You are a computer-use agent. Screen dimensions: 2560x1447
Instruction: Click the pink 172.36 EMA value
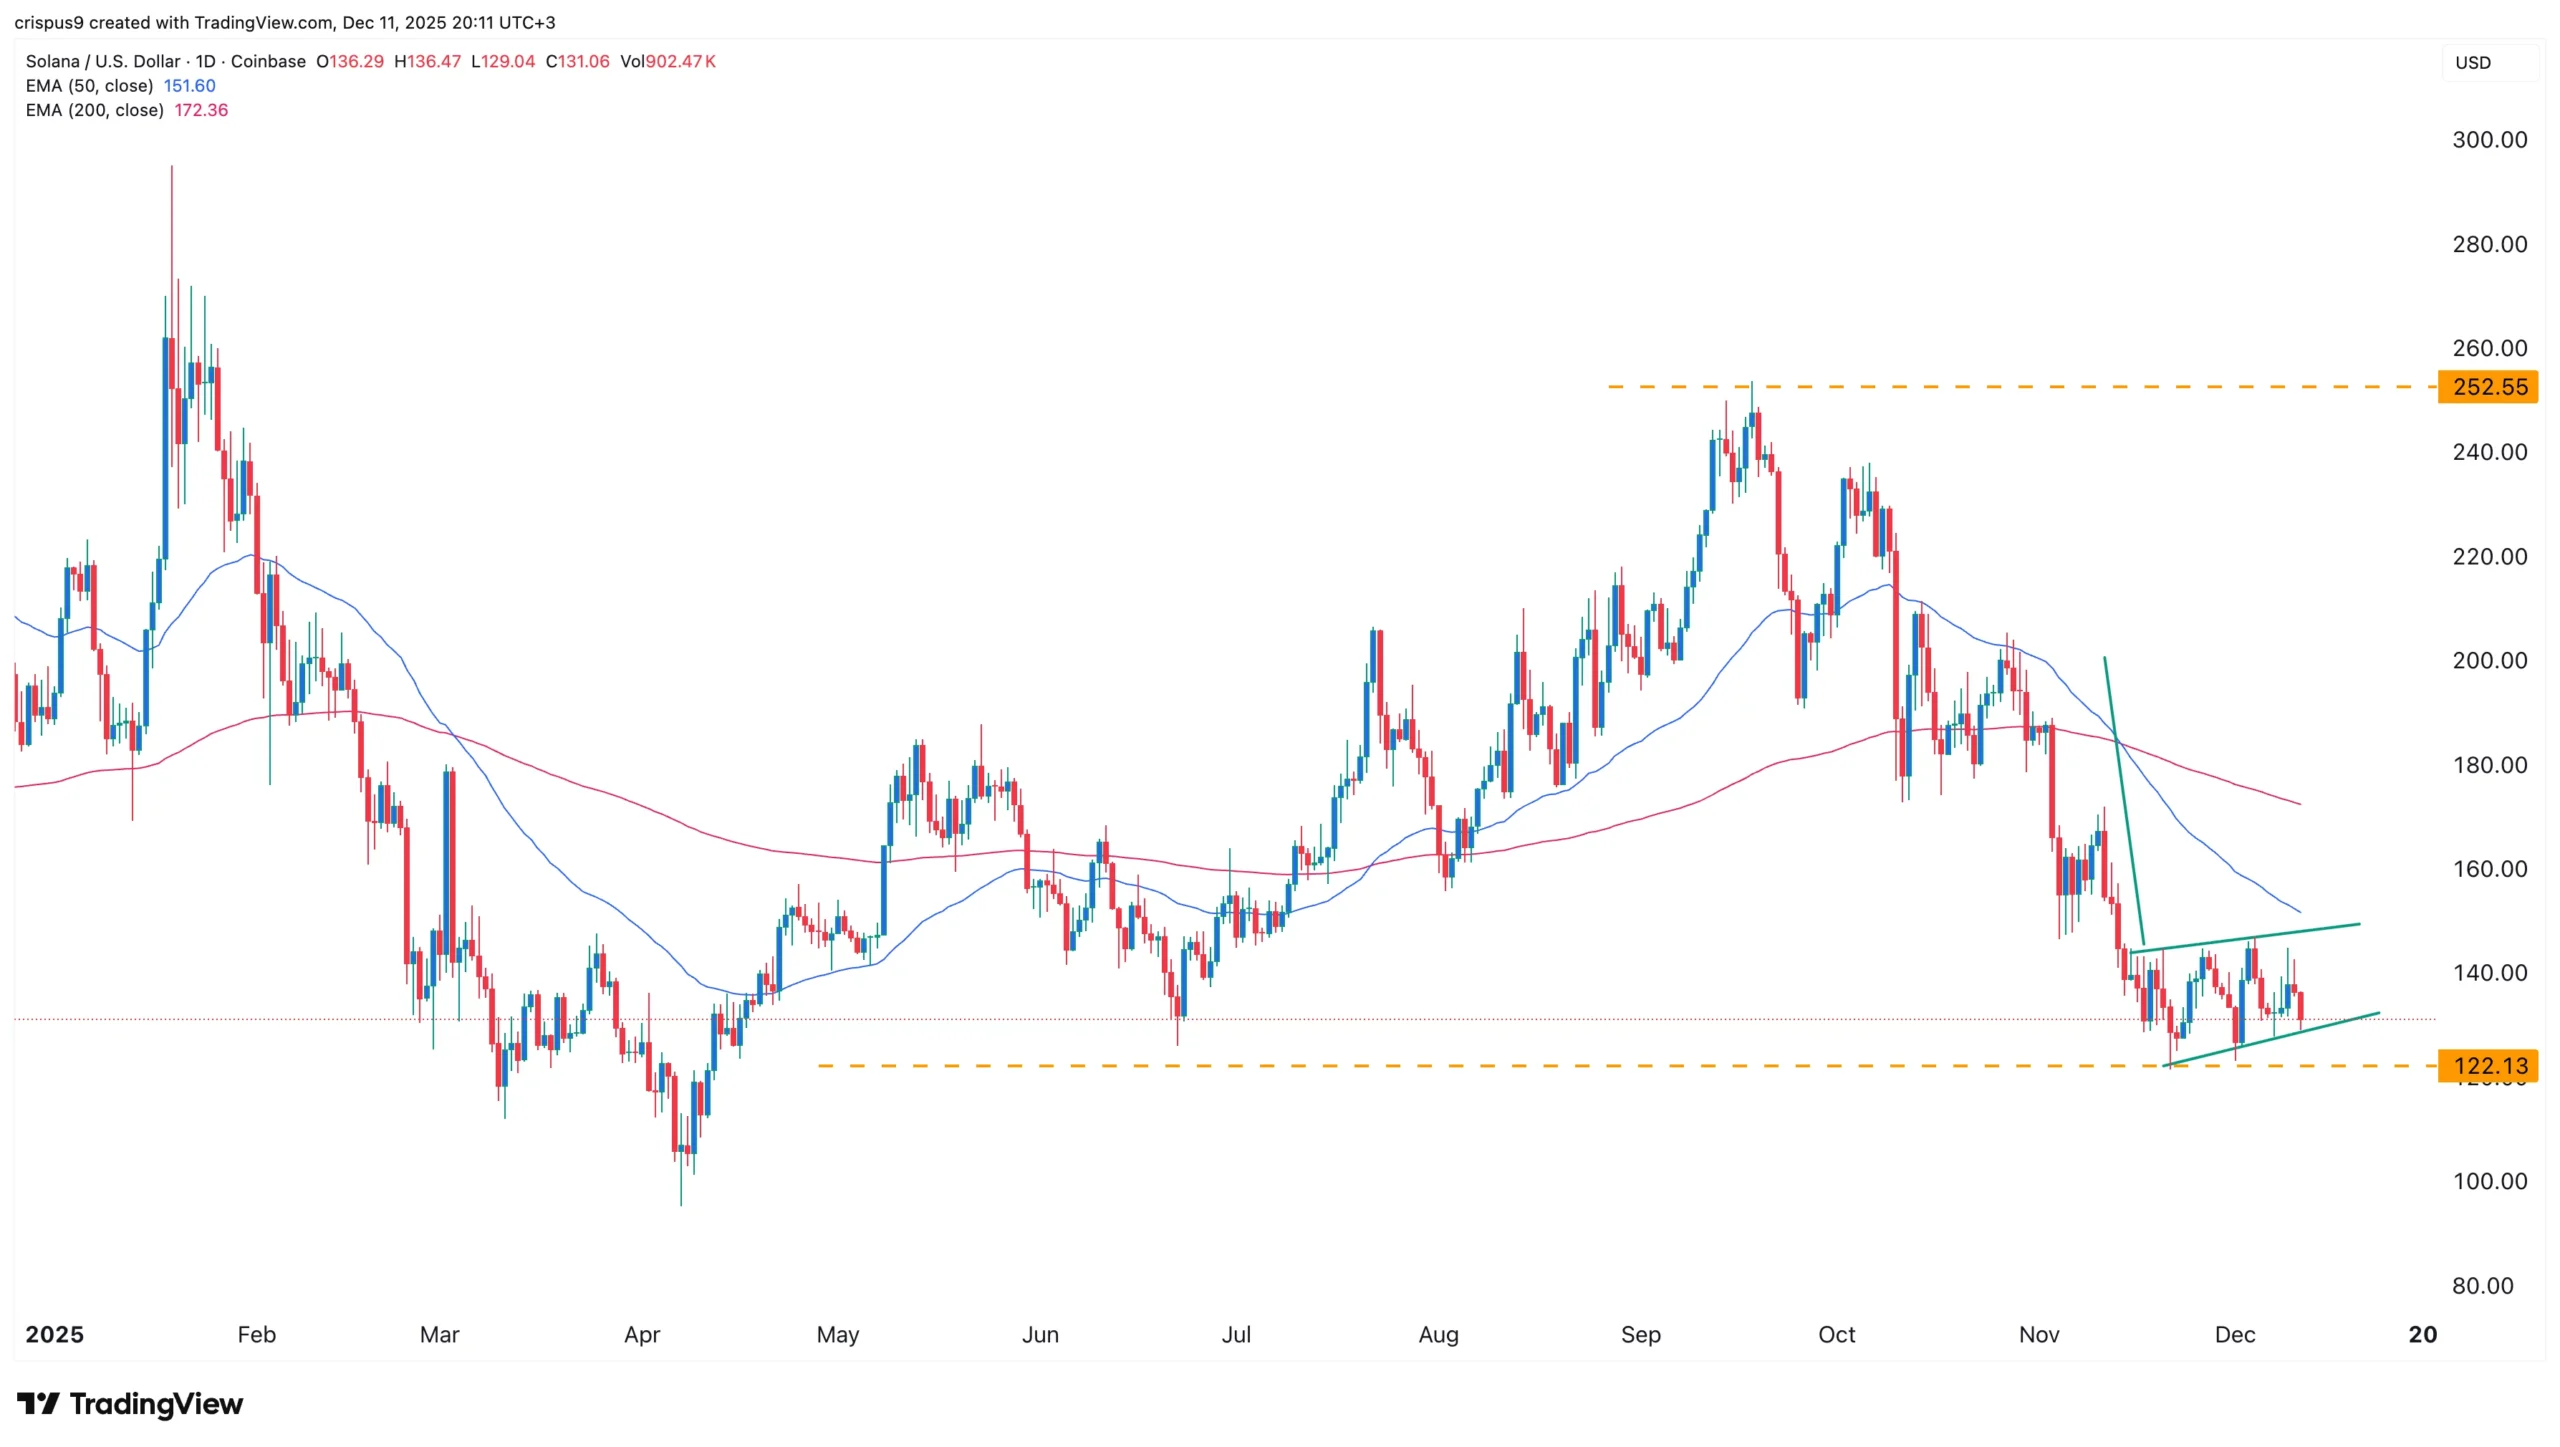tap(201, 110)
